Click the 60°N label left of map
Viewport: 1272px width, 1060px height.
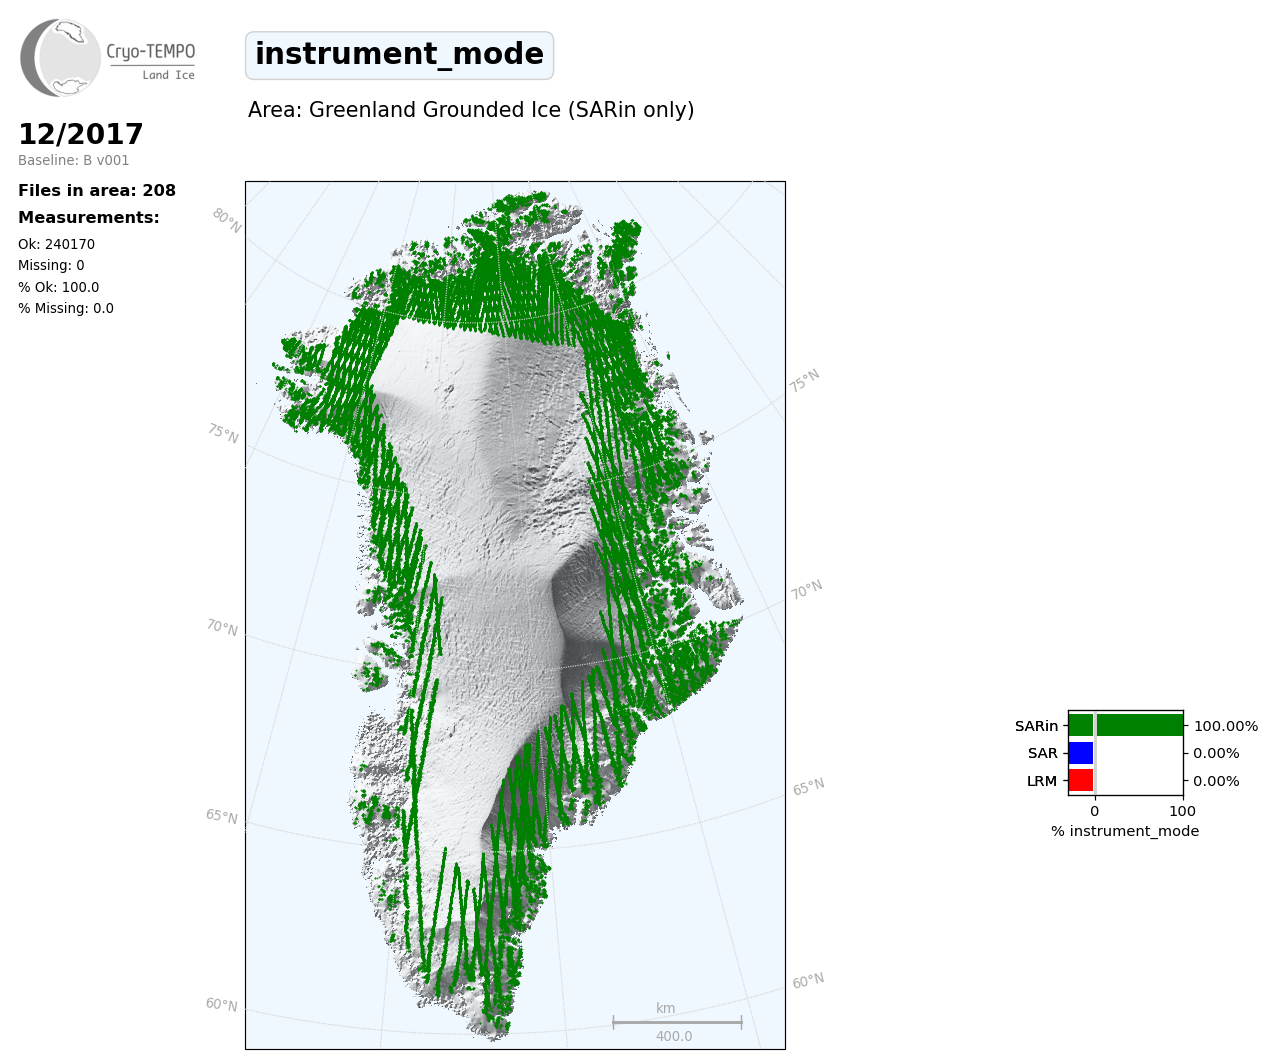[x=222, y=1004]
